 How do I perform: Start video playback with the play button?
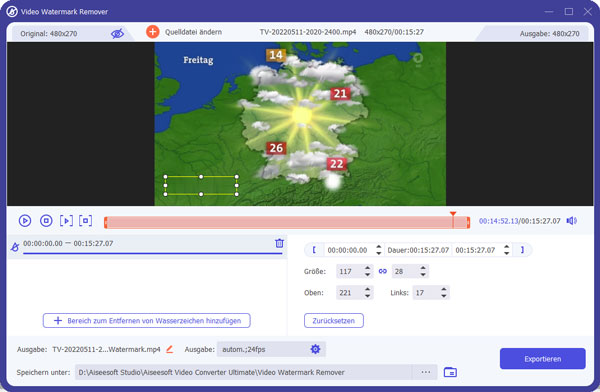25,221
